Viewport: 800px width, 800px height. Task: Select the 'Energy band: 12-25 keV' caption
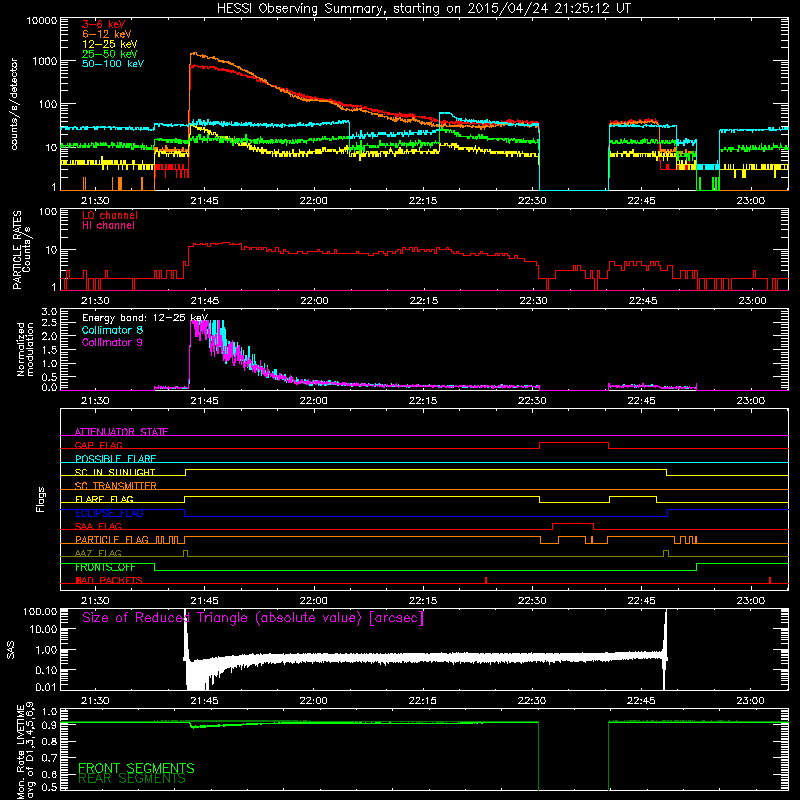tap(145, 318)
